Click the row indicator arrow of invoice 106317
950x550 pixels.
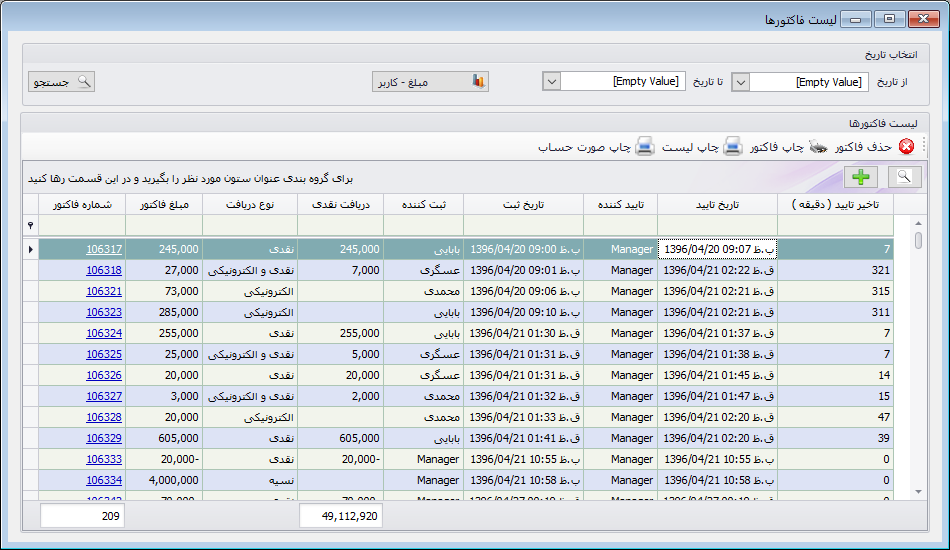click(31, 250)
